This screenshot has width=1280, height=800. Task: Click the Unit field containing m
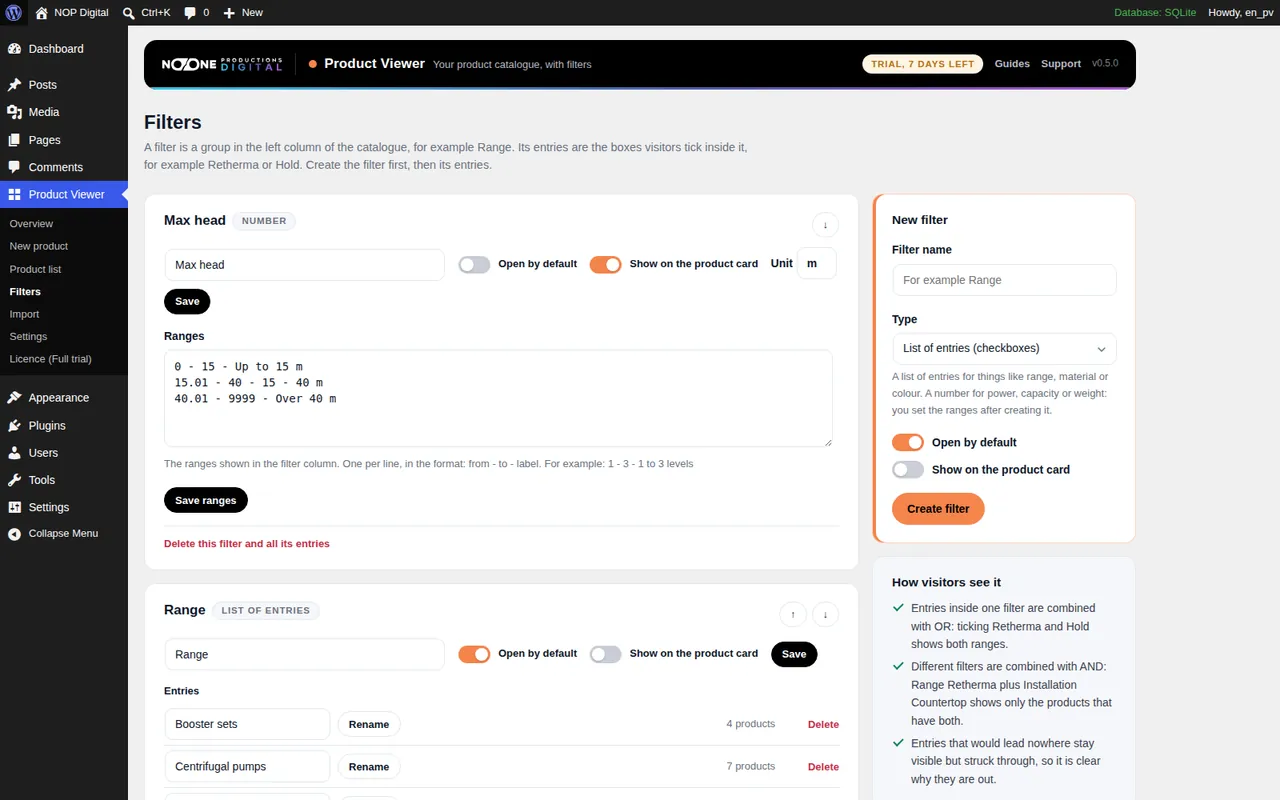pyautogui.click(x=817, y=264)
